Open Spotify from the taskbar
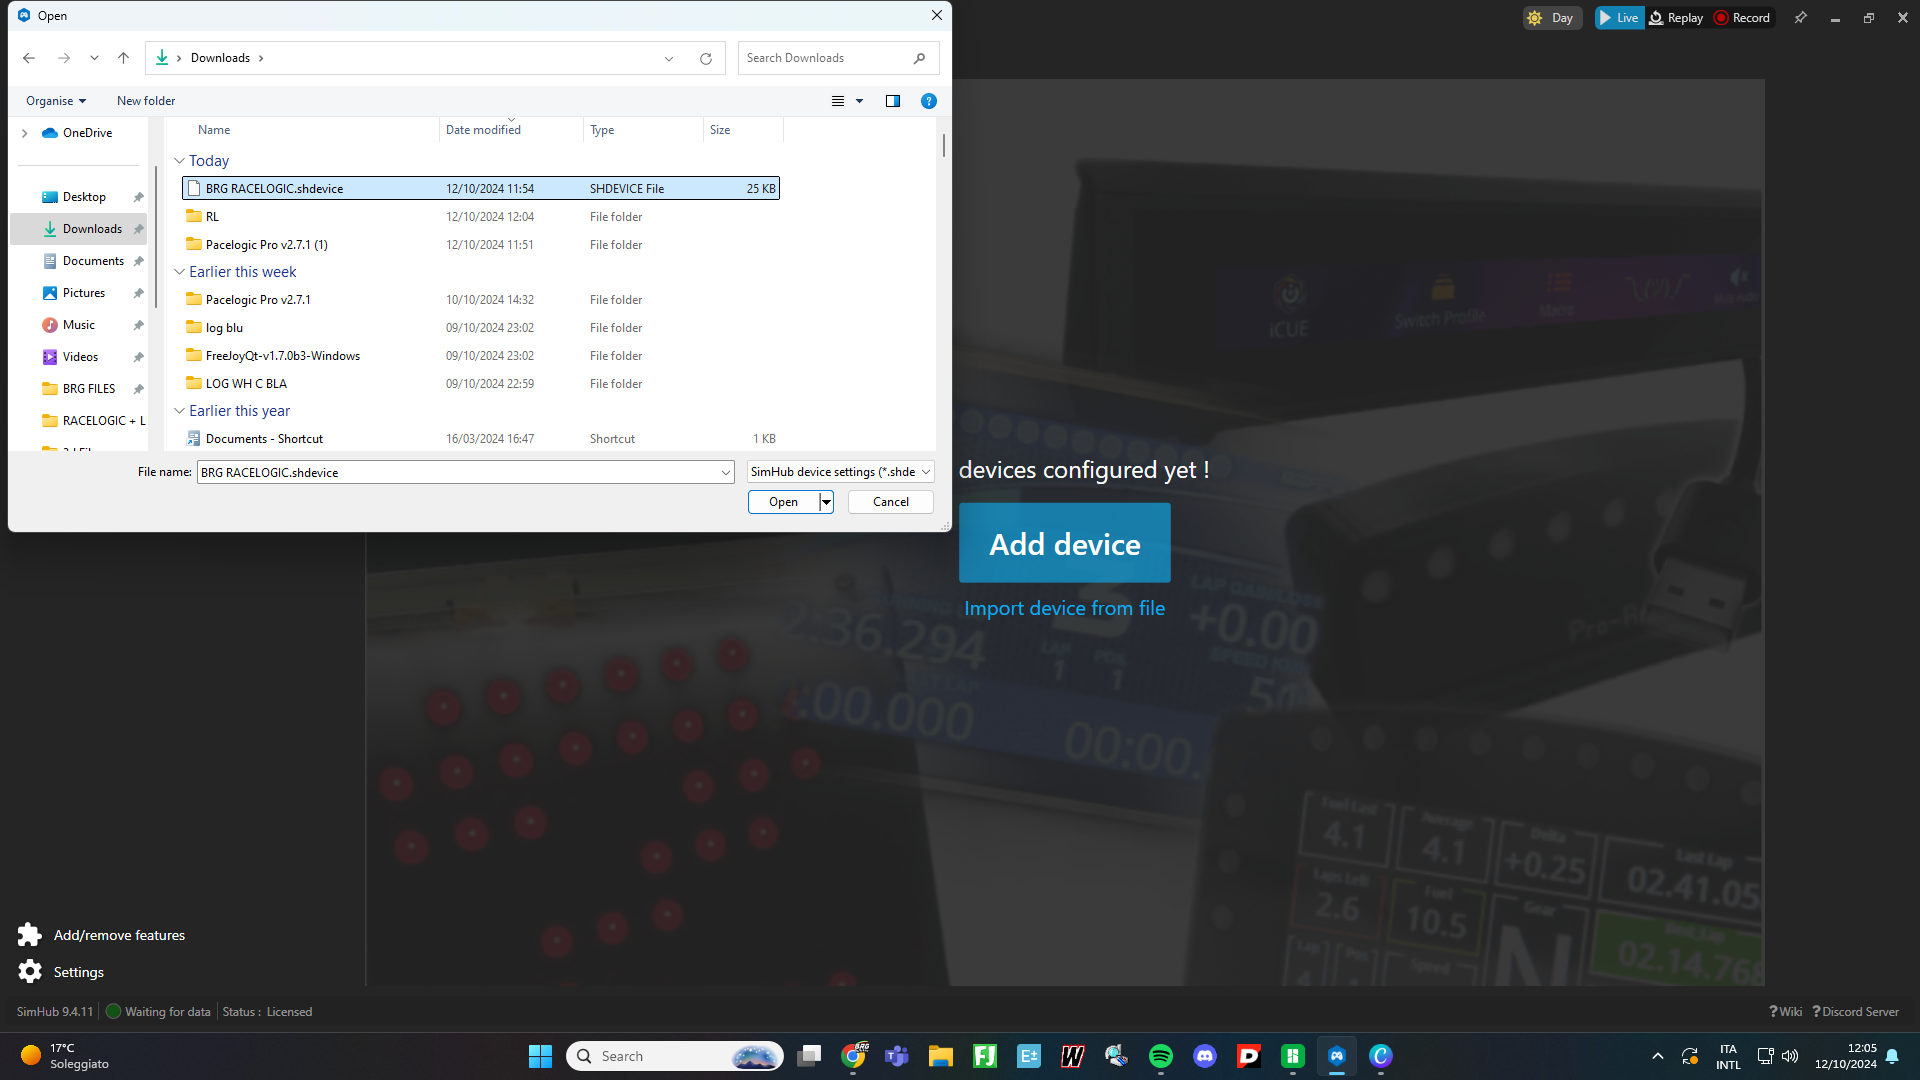Image resolution: width=1920 pixels, height=1080 pixels. (1161, 1056)
